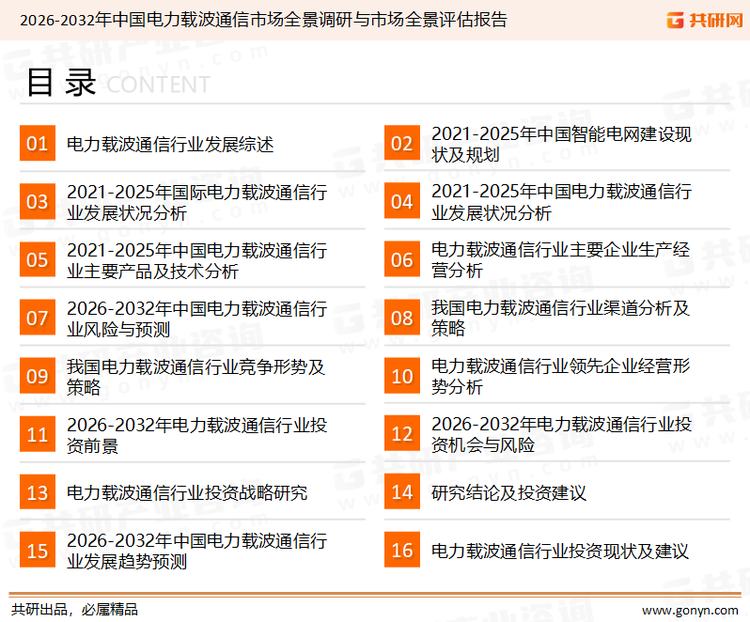Select the orange 11 chapter number box
This screenshot has width=750, height=622.
pyautogui.click(x=37, y=434)
